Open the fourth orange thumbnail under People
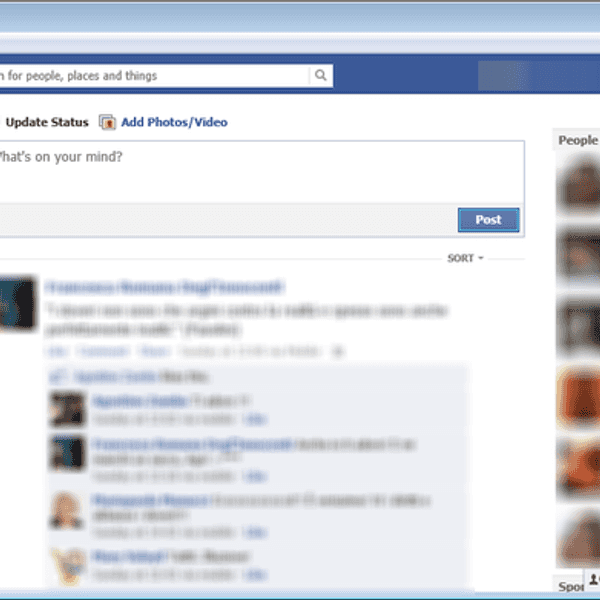The image size is (600, 600). [578, 396]
